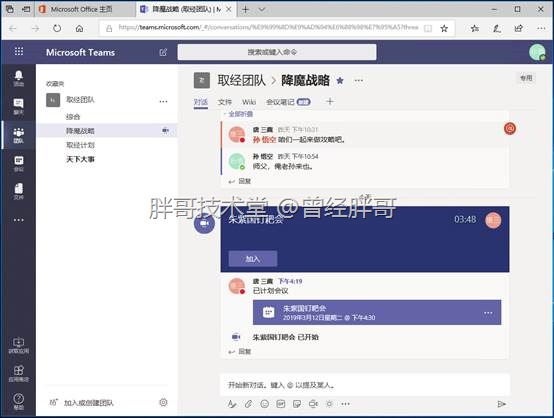
Task: Send the message with arrow icon
Action: (501, 404)
